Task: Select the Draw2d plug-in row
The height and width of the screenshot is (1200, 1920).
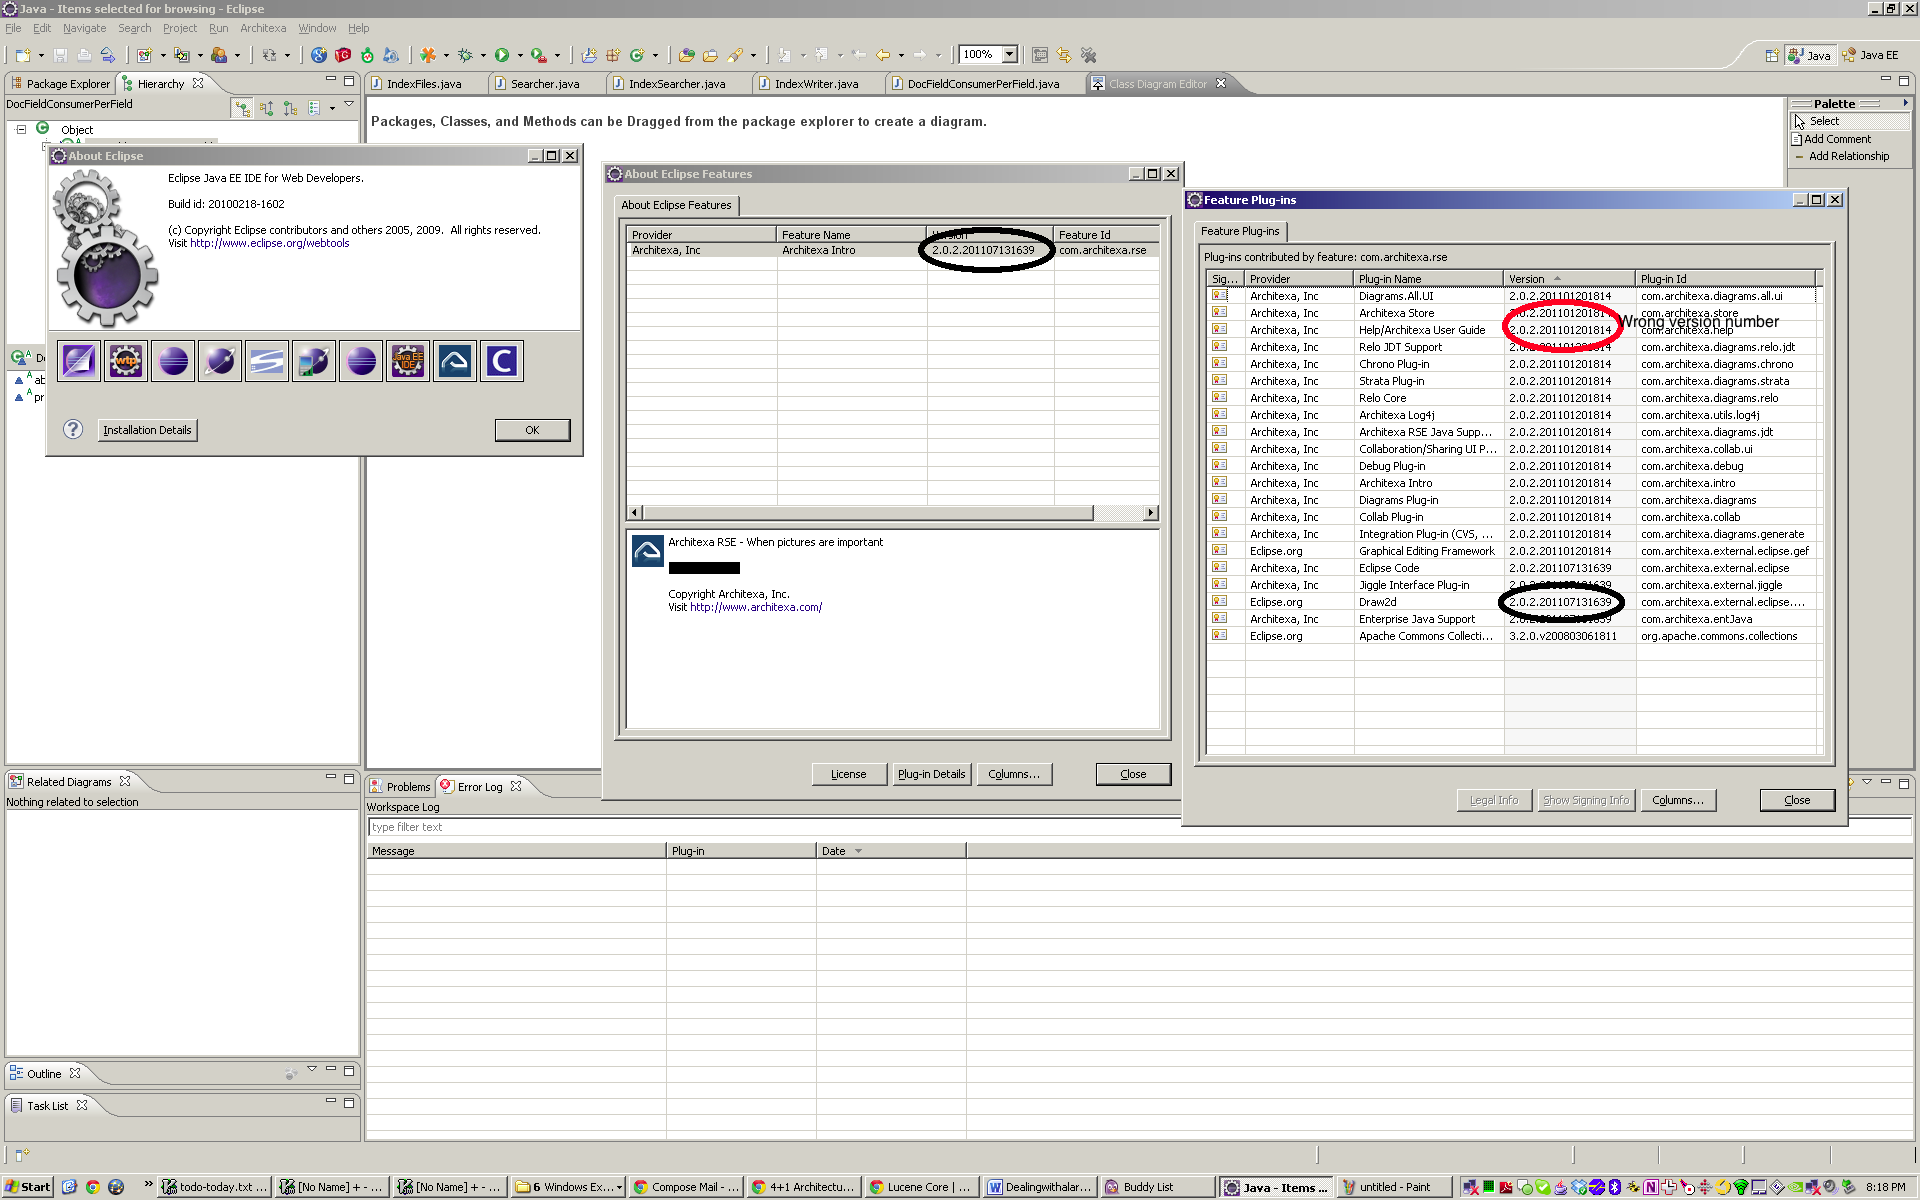Action: (x=1512, y=602)
